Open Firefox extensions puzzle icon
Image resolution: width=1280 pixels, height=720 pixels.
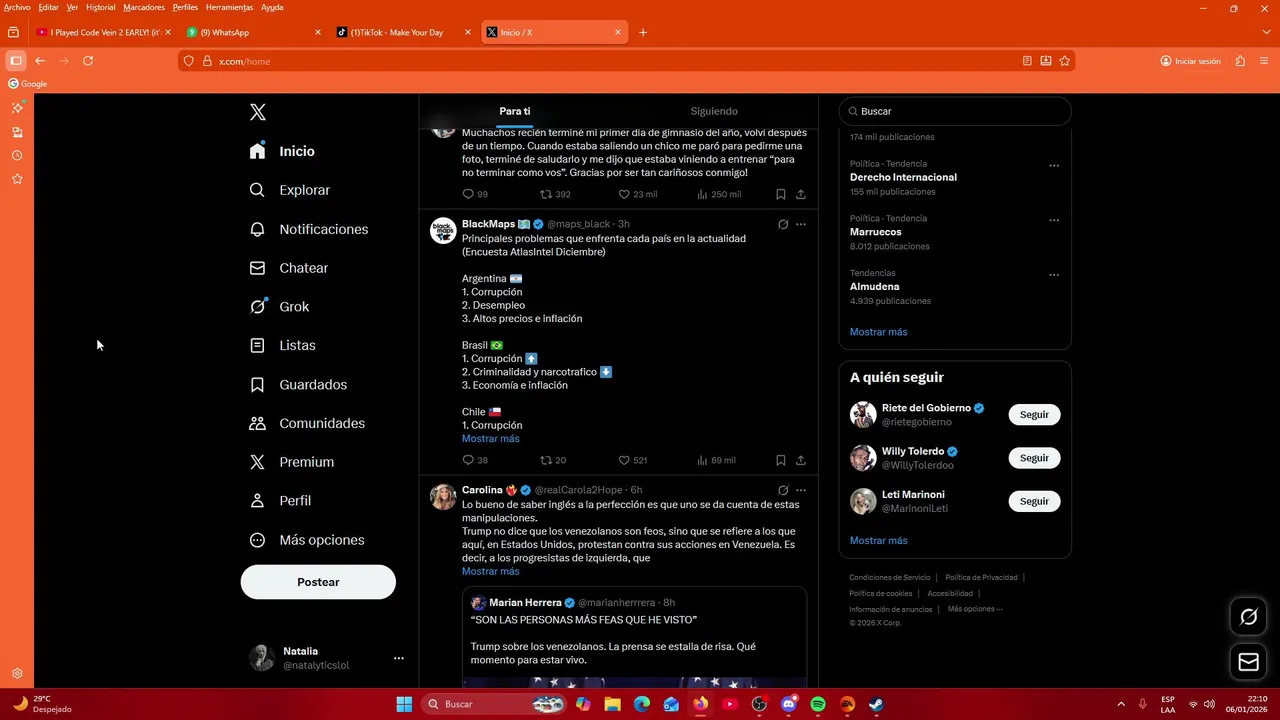tap(1240, 61)
